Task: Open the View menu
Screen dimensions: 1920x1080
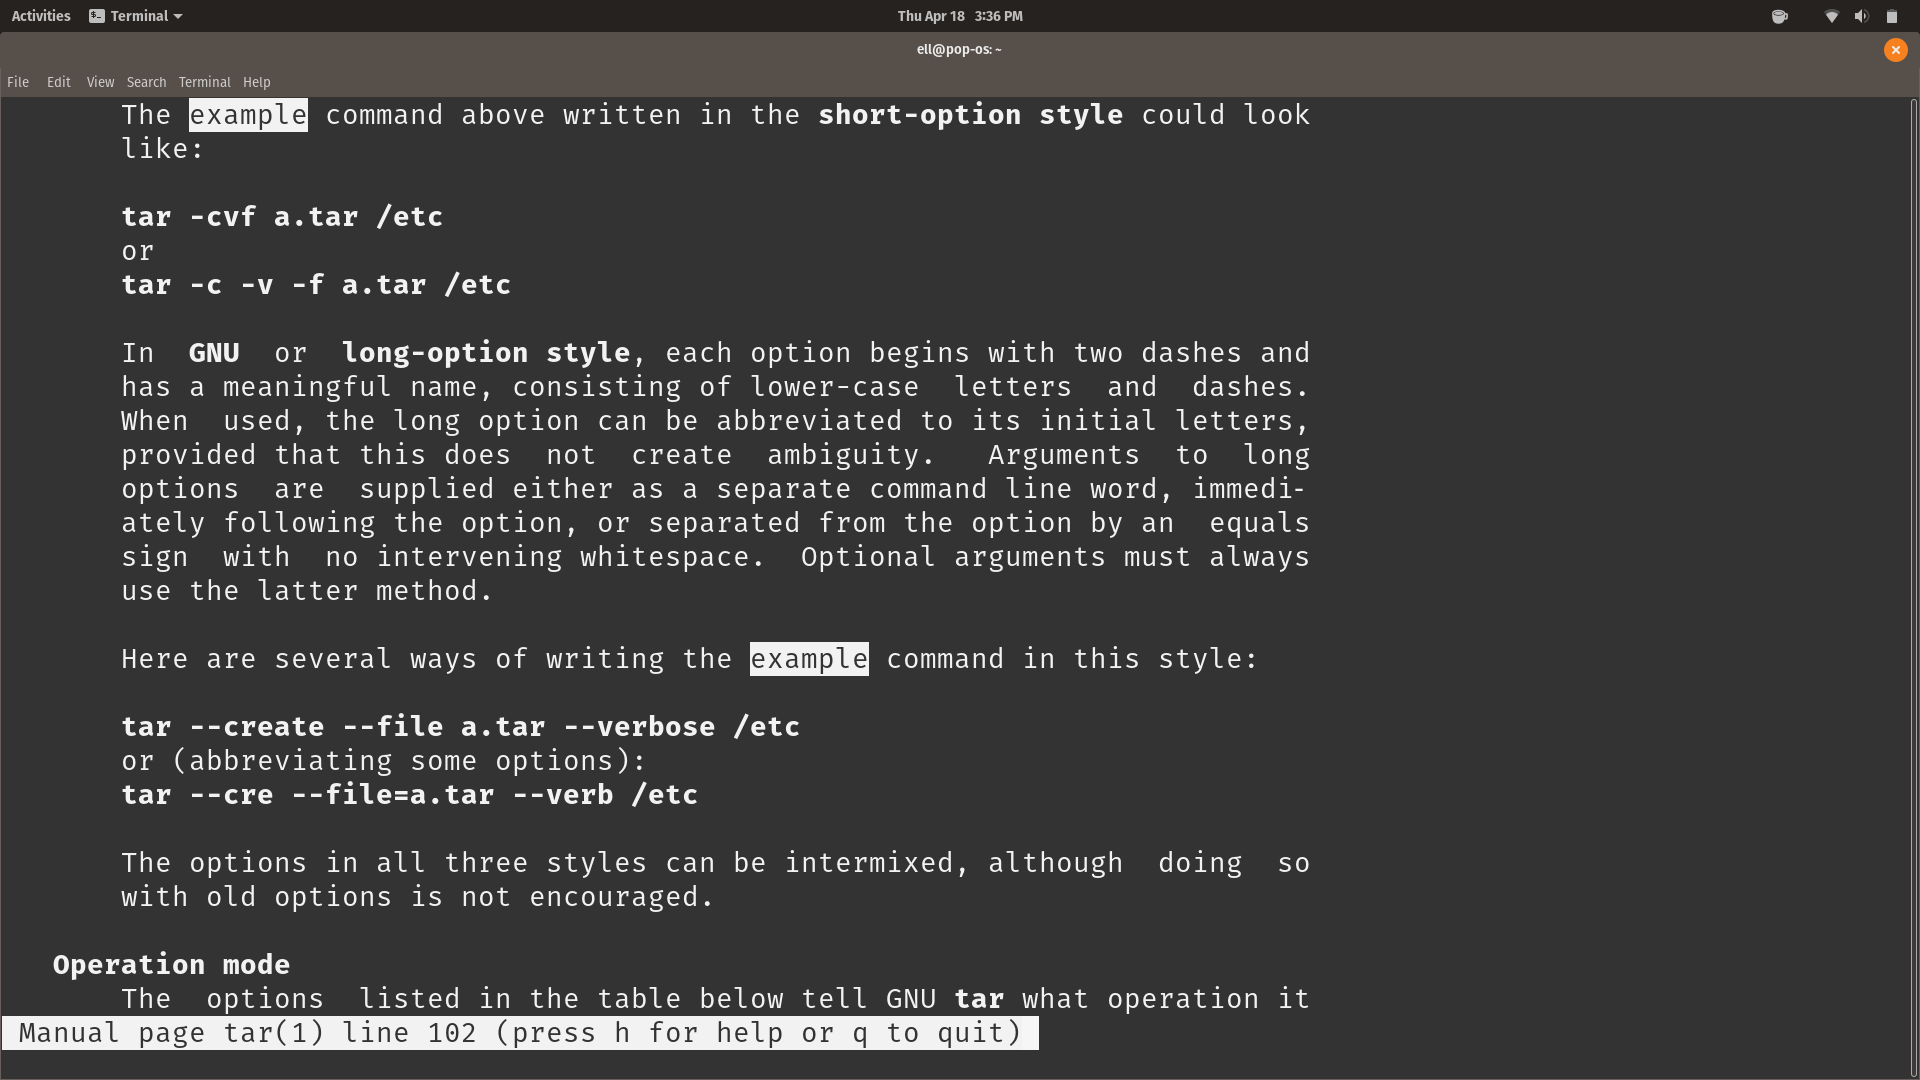Action: [x=100, y=82]
